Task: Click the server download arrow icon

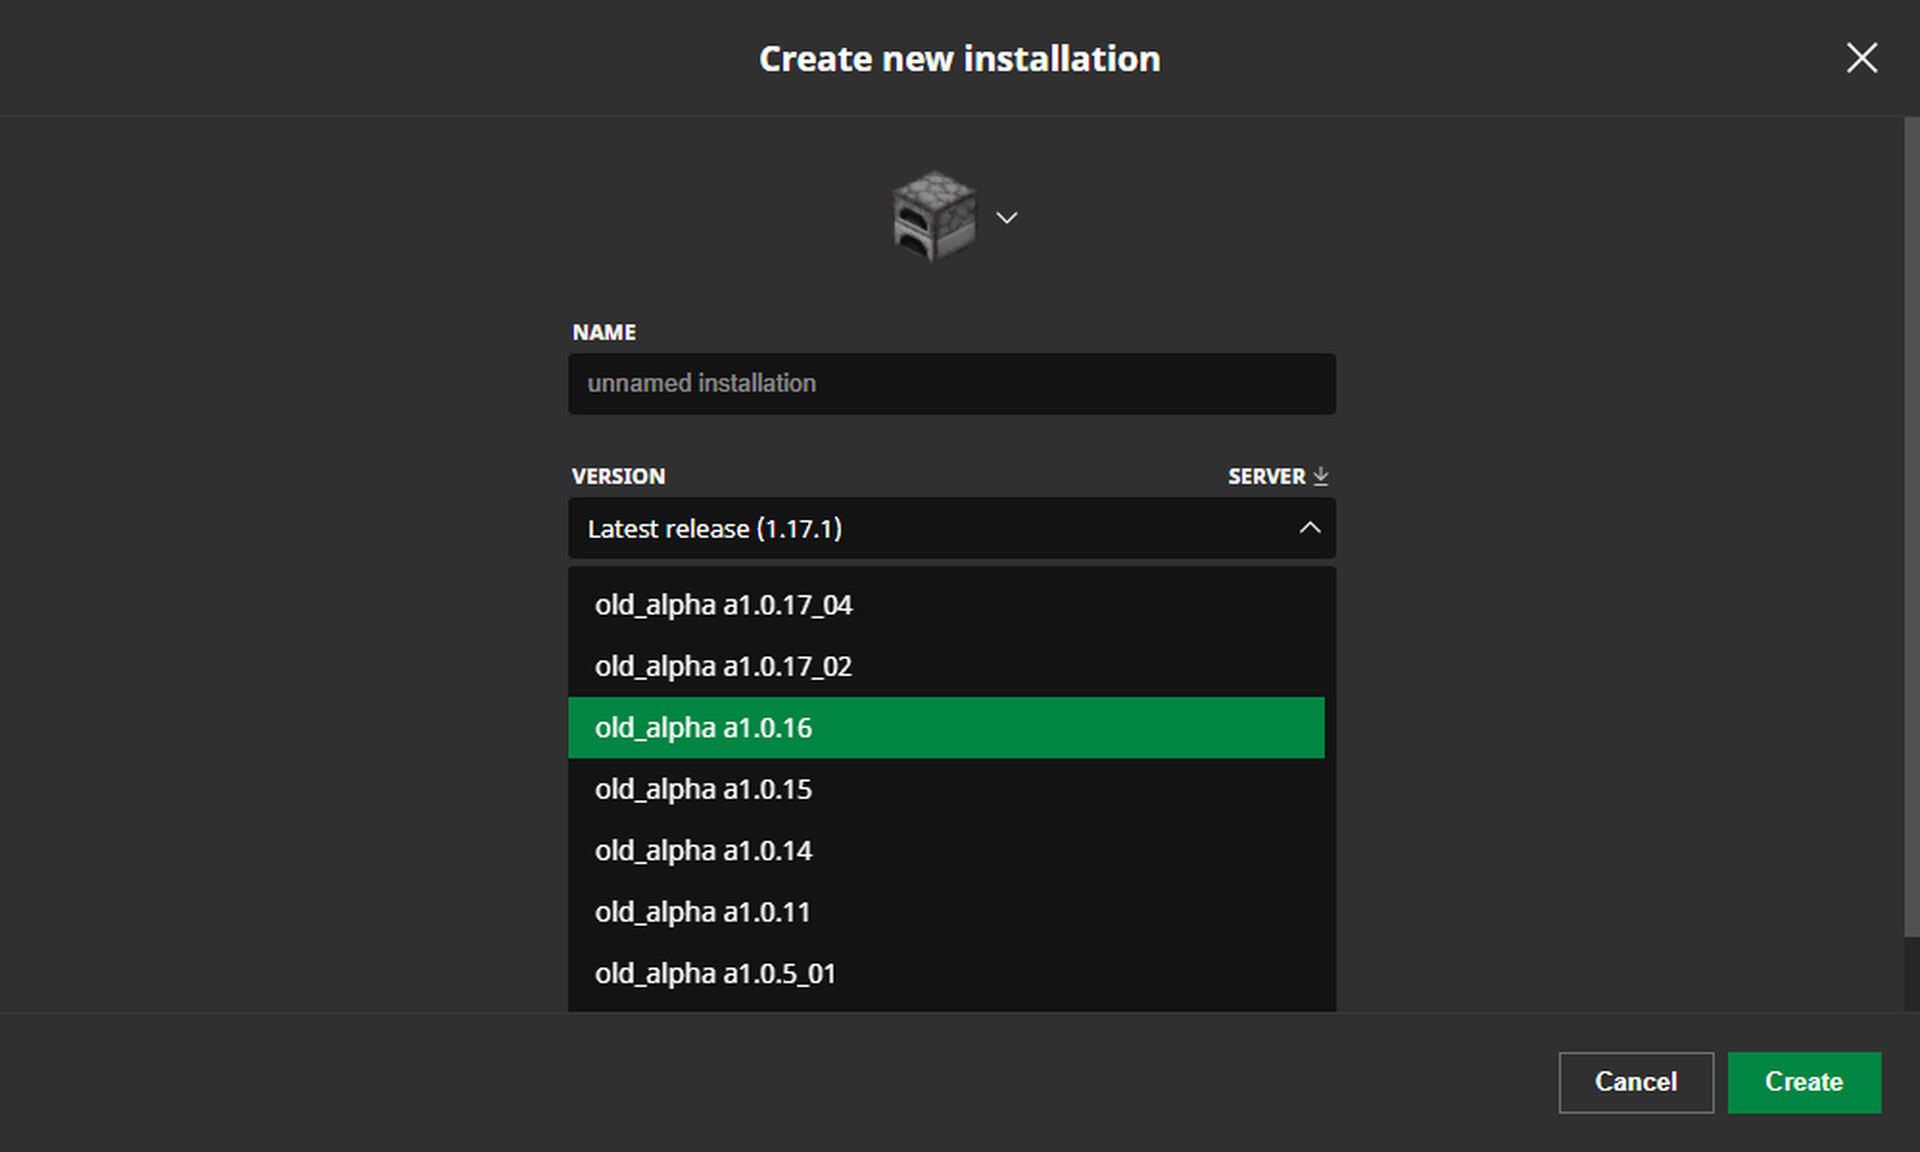Action: (1320, 476)
